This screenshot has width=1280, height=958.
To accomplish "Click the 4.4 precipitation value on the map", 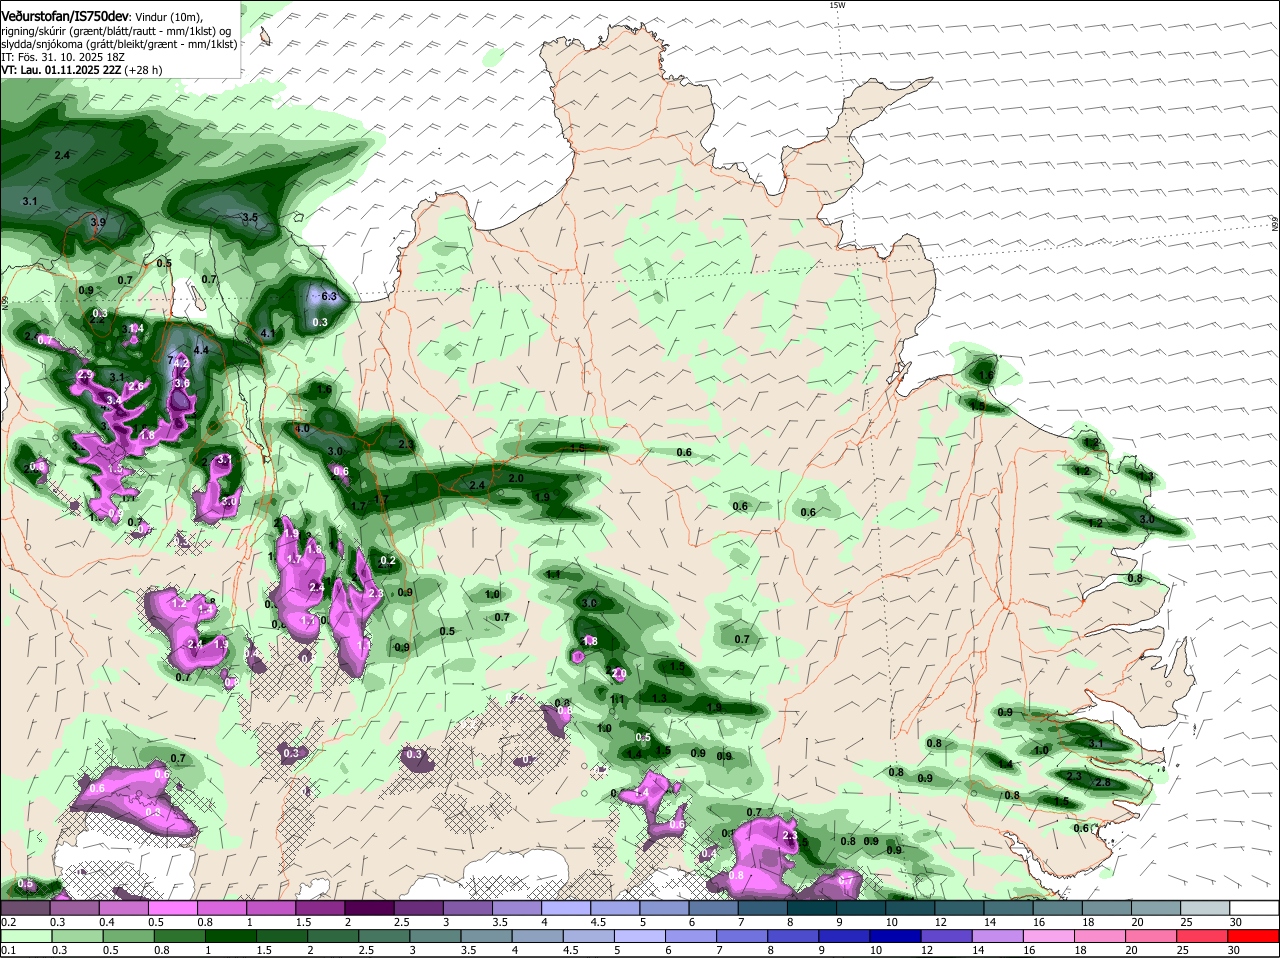I will [201, 350].
